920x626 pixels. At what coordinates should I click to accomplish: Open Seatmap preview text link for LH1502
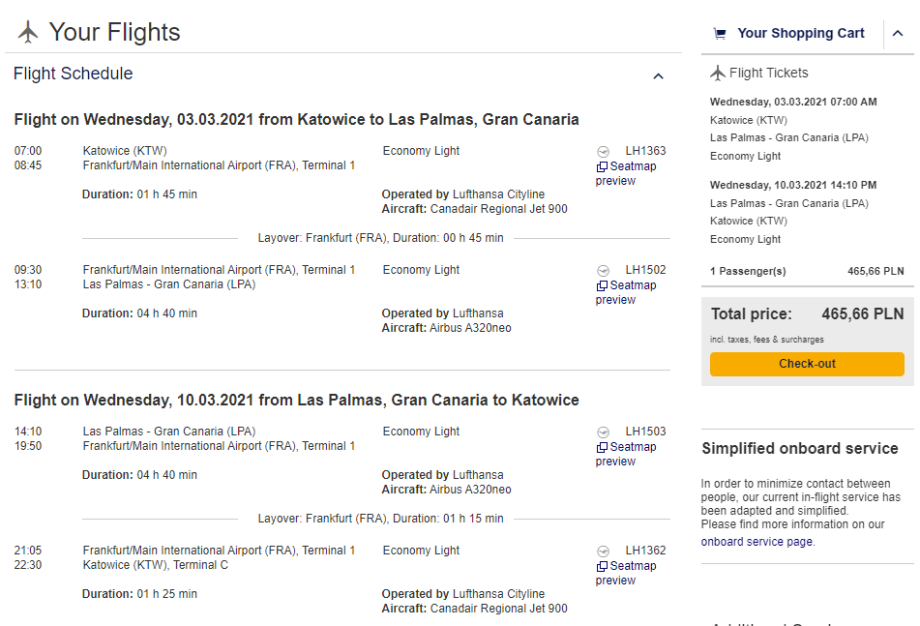pos(626,292)
